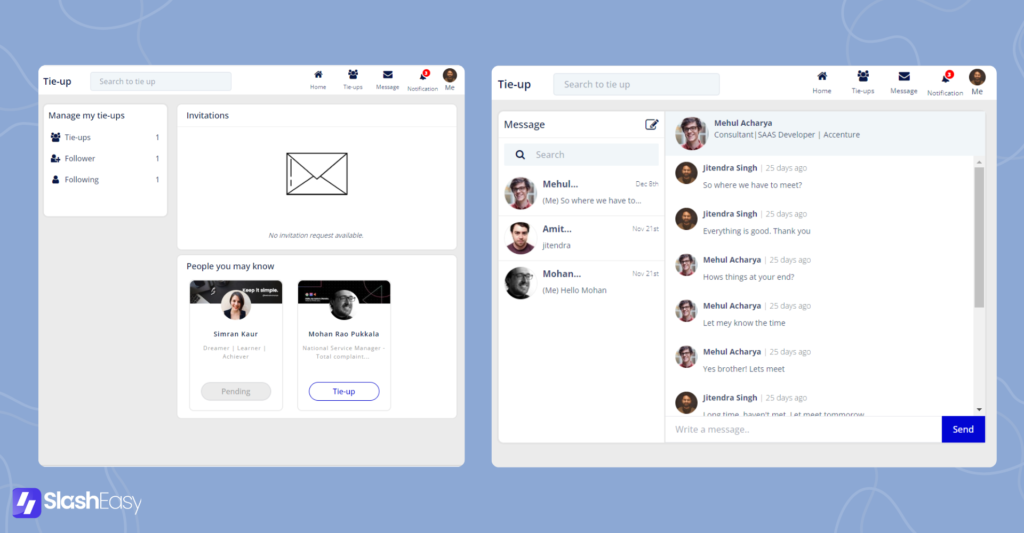This screenshot has height=533, width=1024.
Task: Open Home icon in the left window
Action: [318, 75]
